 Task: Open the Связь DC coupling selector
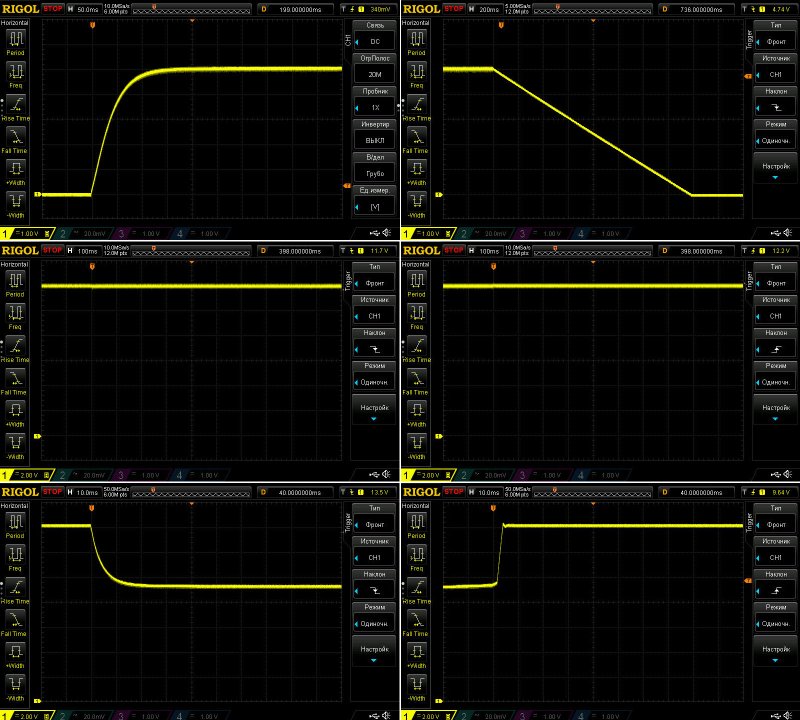375,36
